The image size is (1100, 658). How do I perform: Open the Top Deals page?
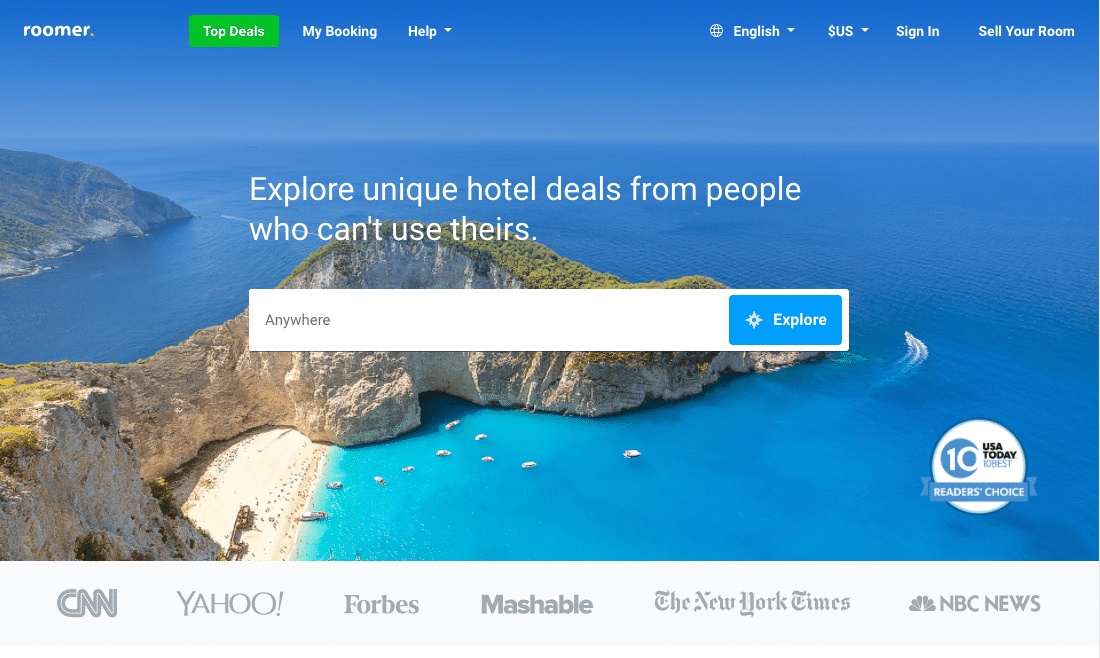tap(234, 31)
